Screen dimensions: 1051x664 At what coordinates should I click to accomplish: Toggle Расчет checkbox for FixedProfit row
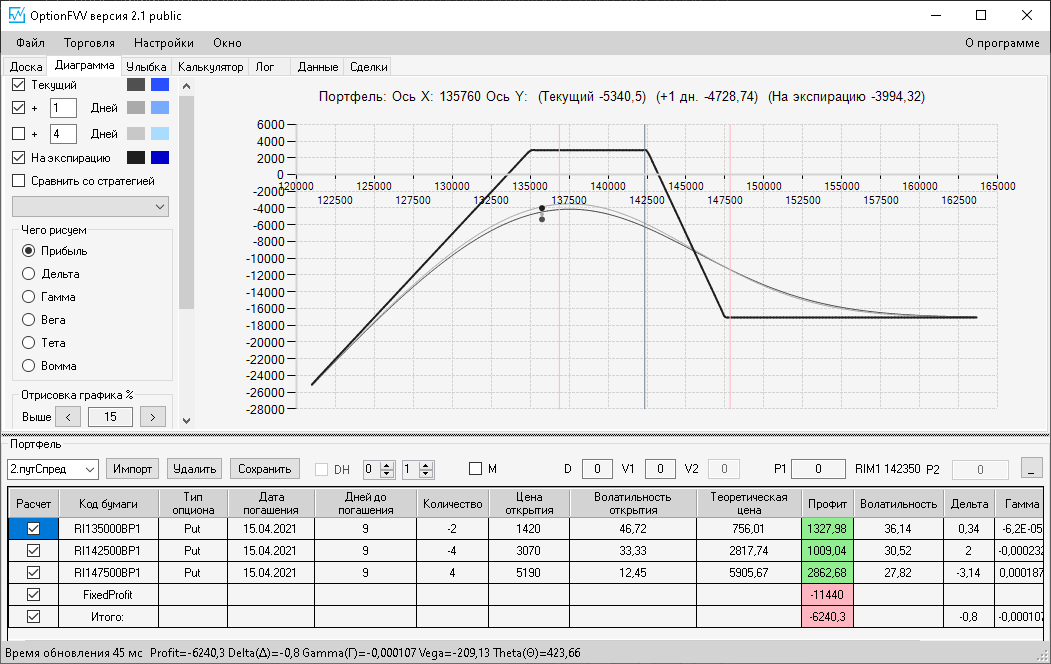[34, 594]
